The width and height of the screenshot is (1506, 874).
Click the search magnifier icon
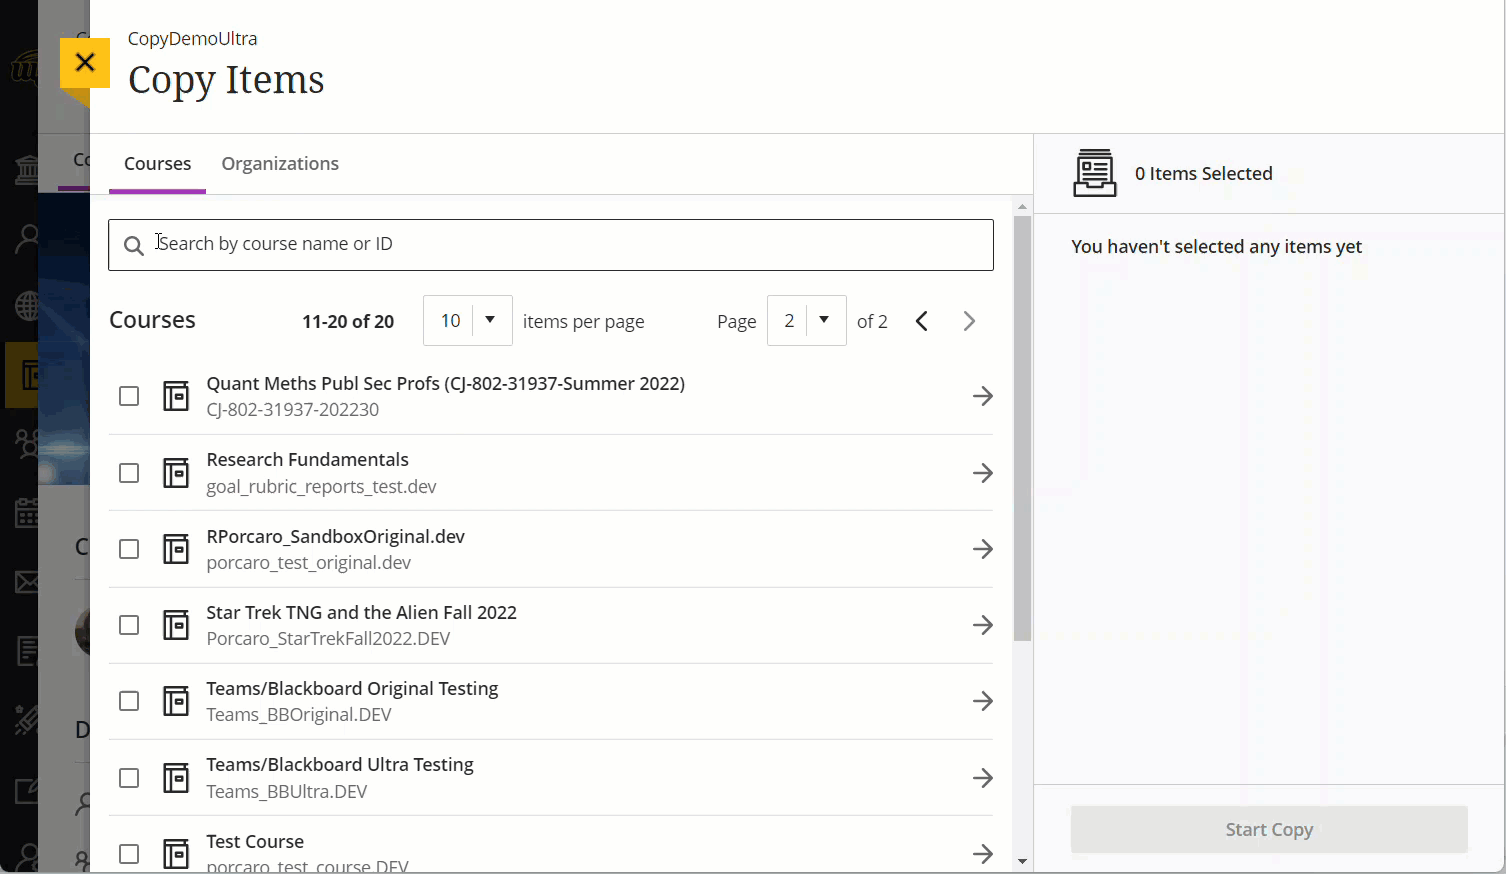pos(134,246)
